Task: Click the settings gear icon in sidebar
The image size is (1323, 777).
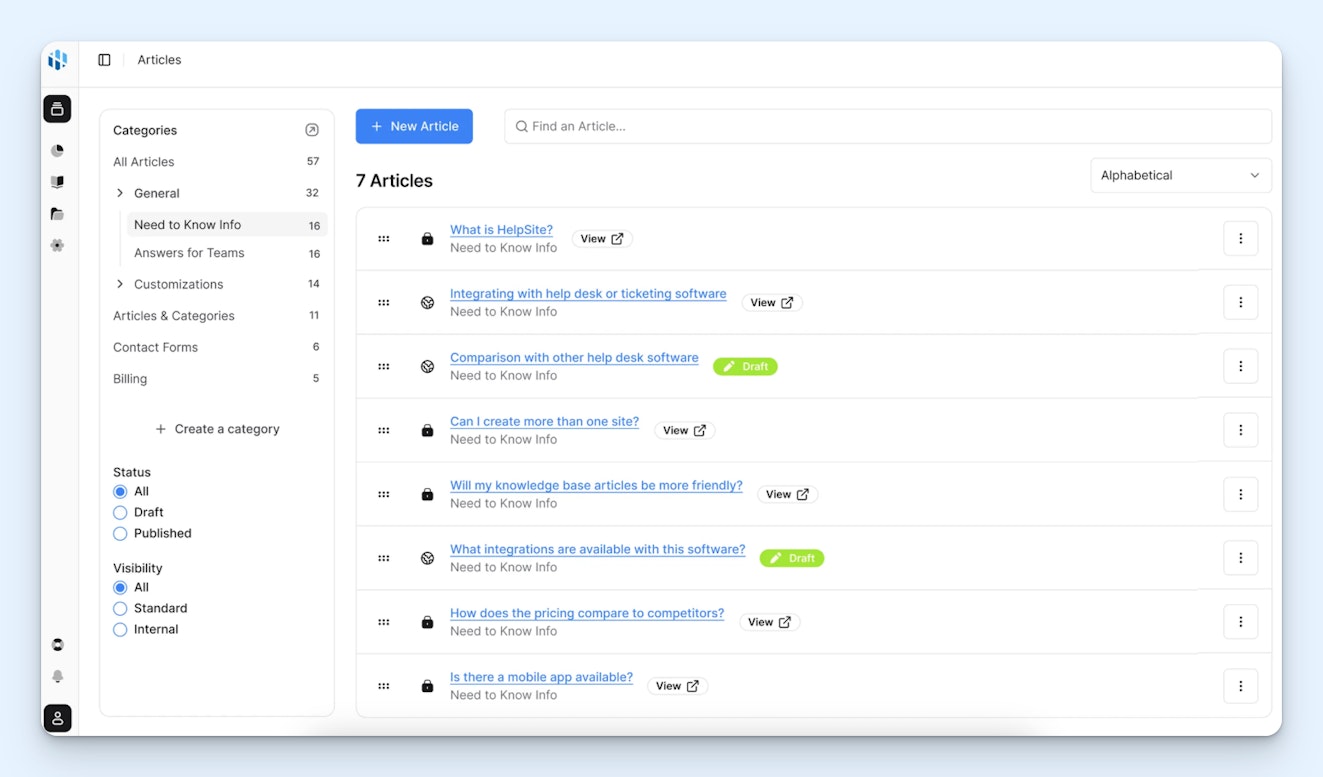Action: pyautogui.click(x=57, y=245)
